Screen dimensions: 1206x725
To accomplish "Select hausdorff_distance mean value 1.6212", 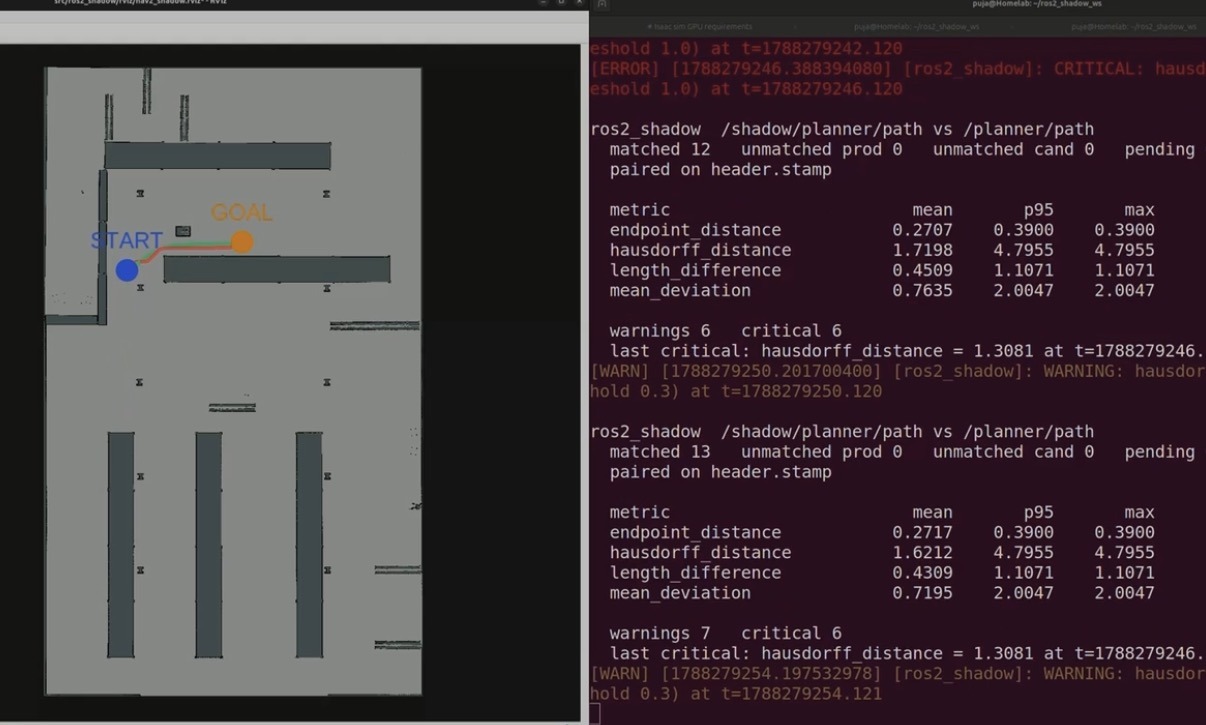I will pos(922,552).
